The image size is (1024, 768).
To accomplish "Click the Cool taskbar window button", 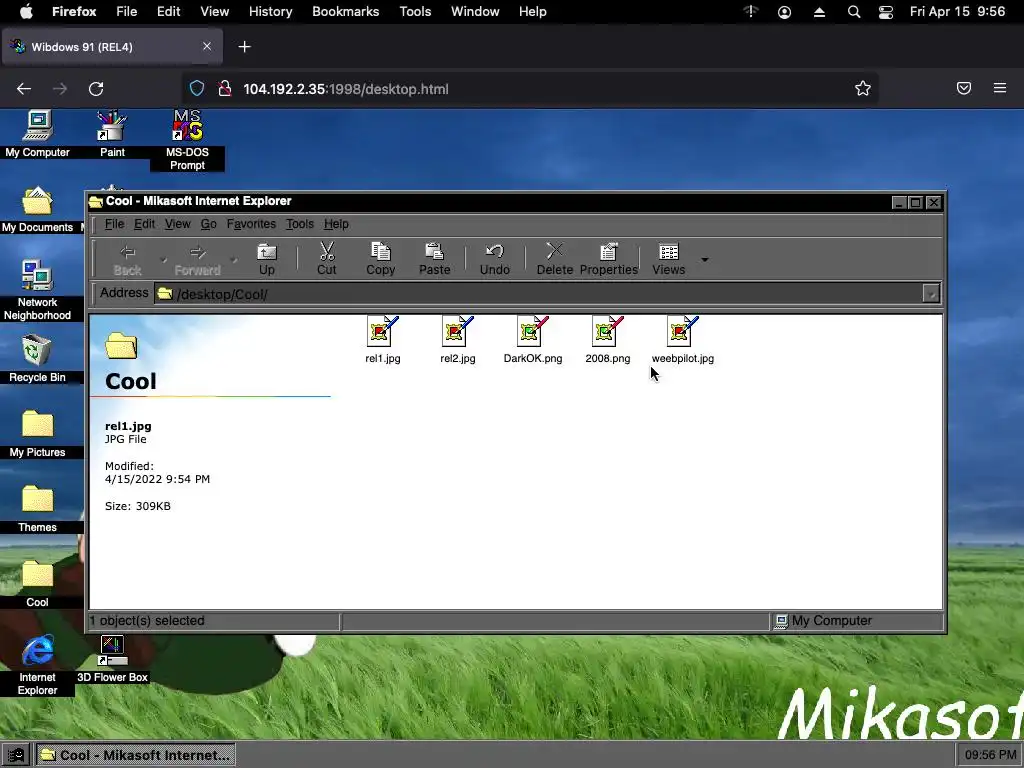I will [135, 756].
